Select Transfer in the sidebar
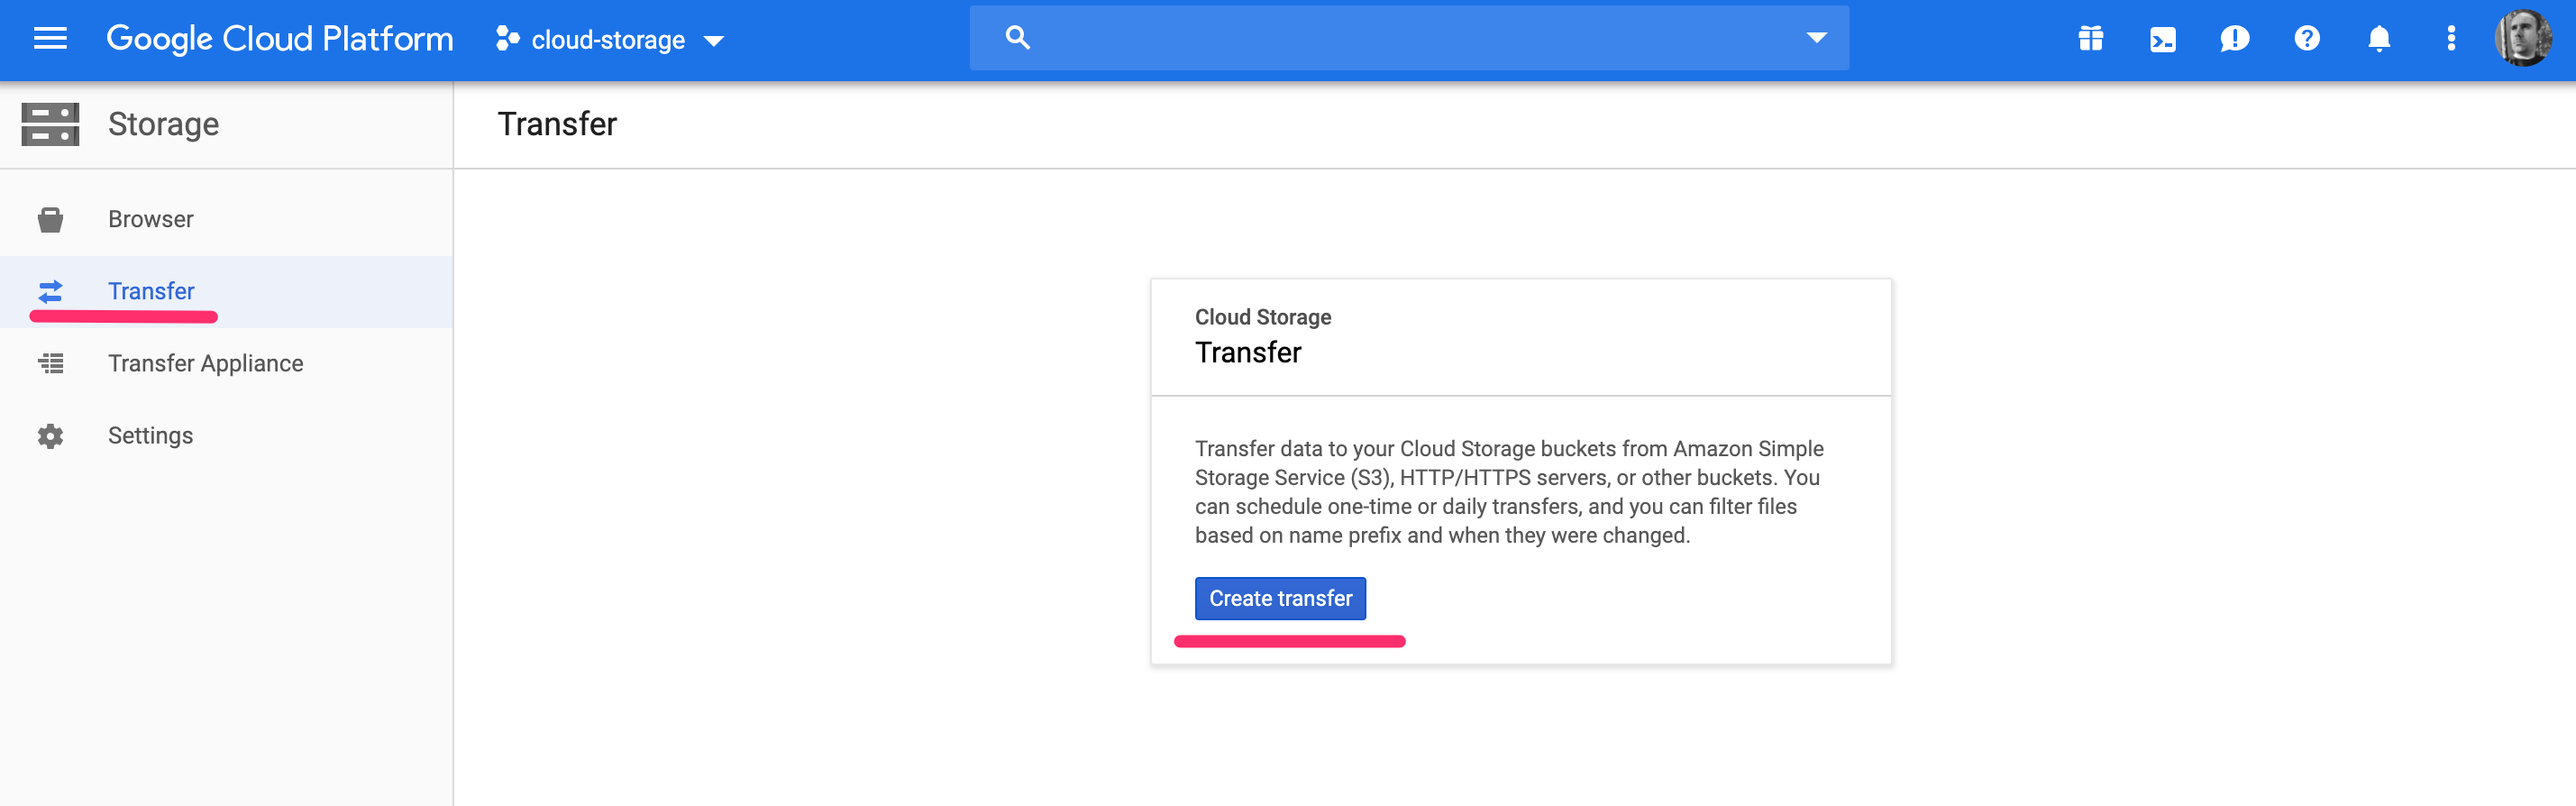Viewport: 2576px width, 806px height. click(x=151, y=291)
